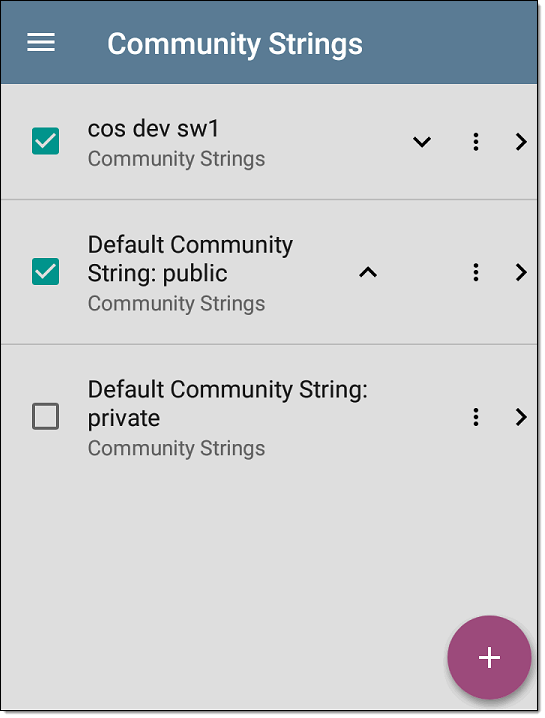The width and height of the screenshot is (545, 718).
Task: Open the hamburger navigation menu
Action: [41, 43]
